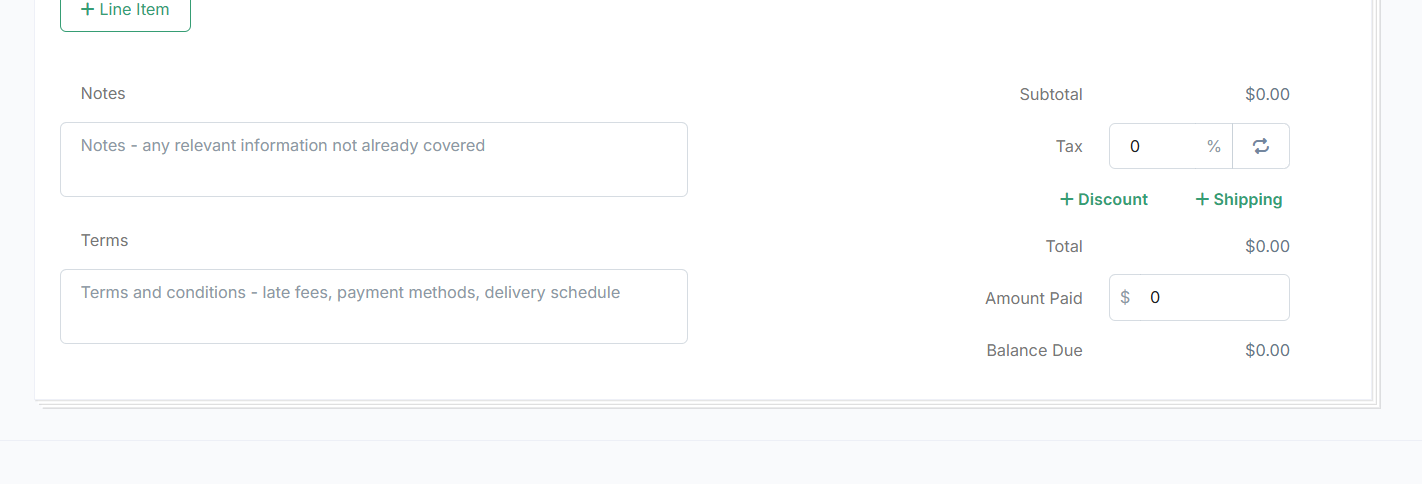Focus the Tax rate input field
Viewport: 1422px width, 484px height.
1161,146
